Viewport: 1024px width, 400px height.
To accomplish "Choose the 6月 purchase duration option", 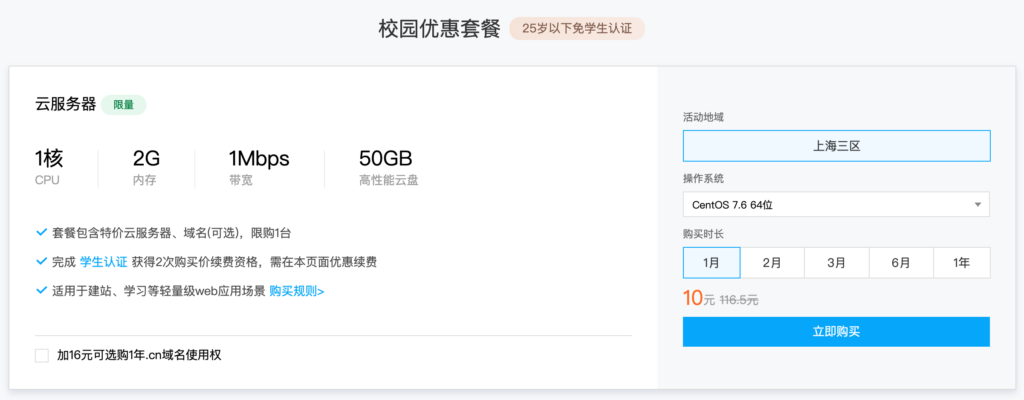I will tap(901, 263).
